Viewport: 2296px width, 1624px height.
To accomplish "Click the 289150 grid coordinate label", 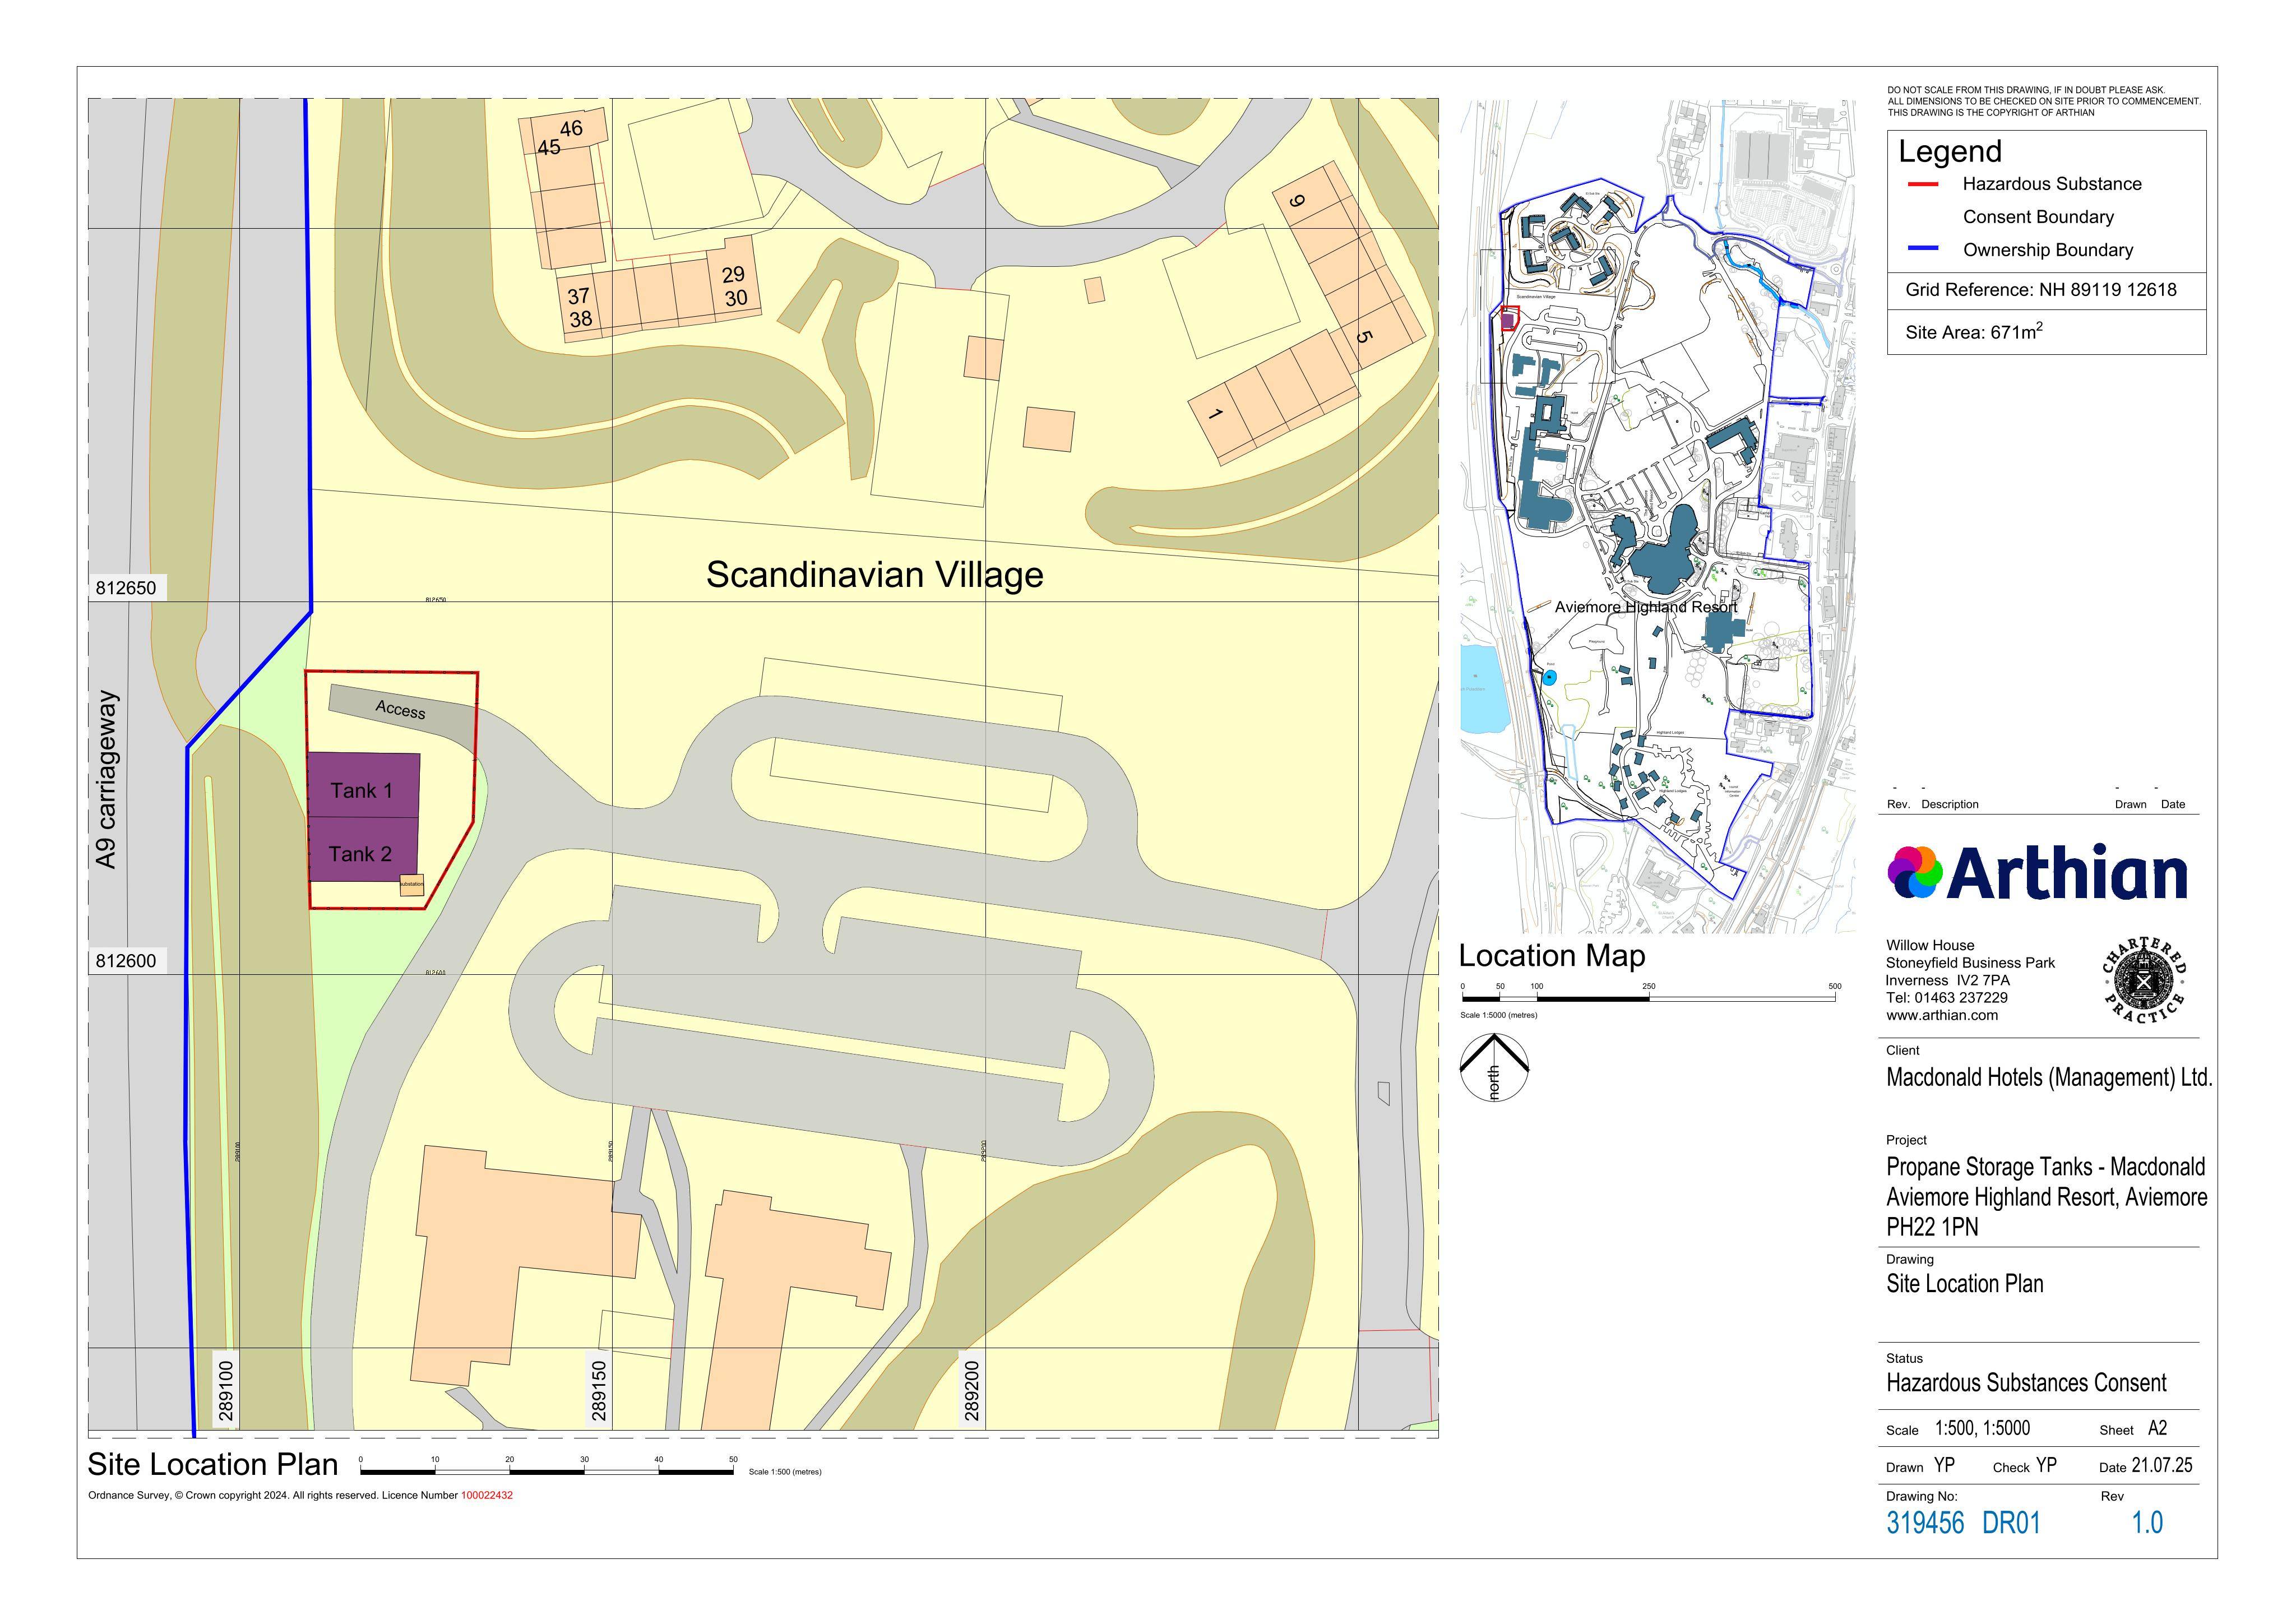I will point(598,1390).
